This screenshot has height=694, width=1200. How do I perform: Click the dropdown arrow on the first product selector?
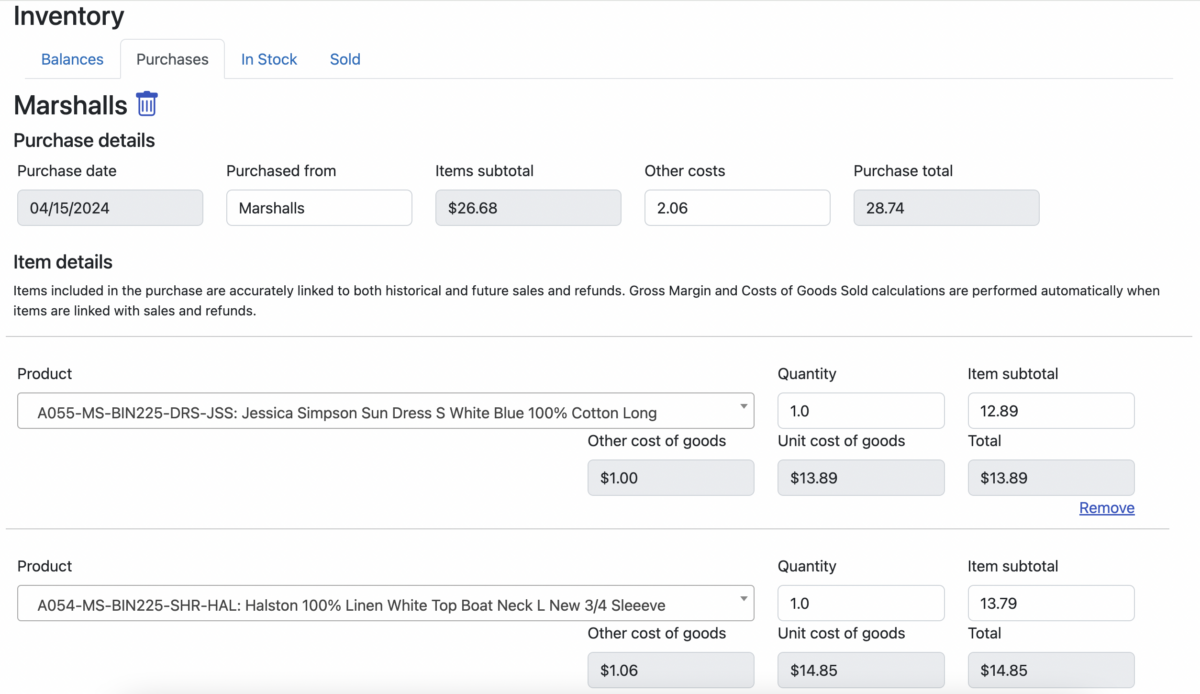click(743, 410)
